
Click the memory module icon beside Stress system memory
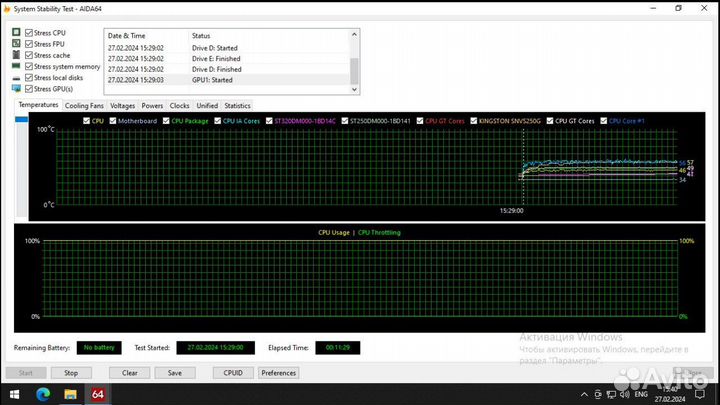[16, 66]
